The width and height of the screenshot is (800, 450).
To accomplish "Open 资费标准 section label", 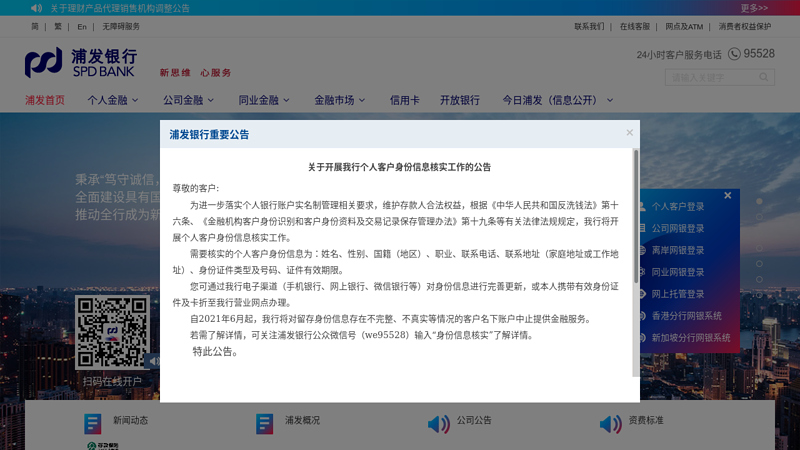I will [x=646, y=420].
